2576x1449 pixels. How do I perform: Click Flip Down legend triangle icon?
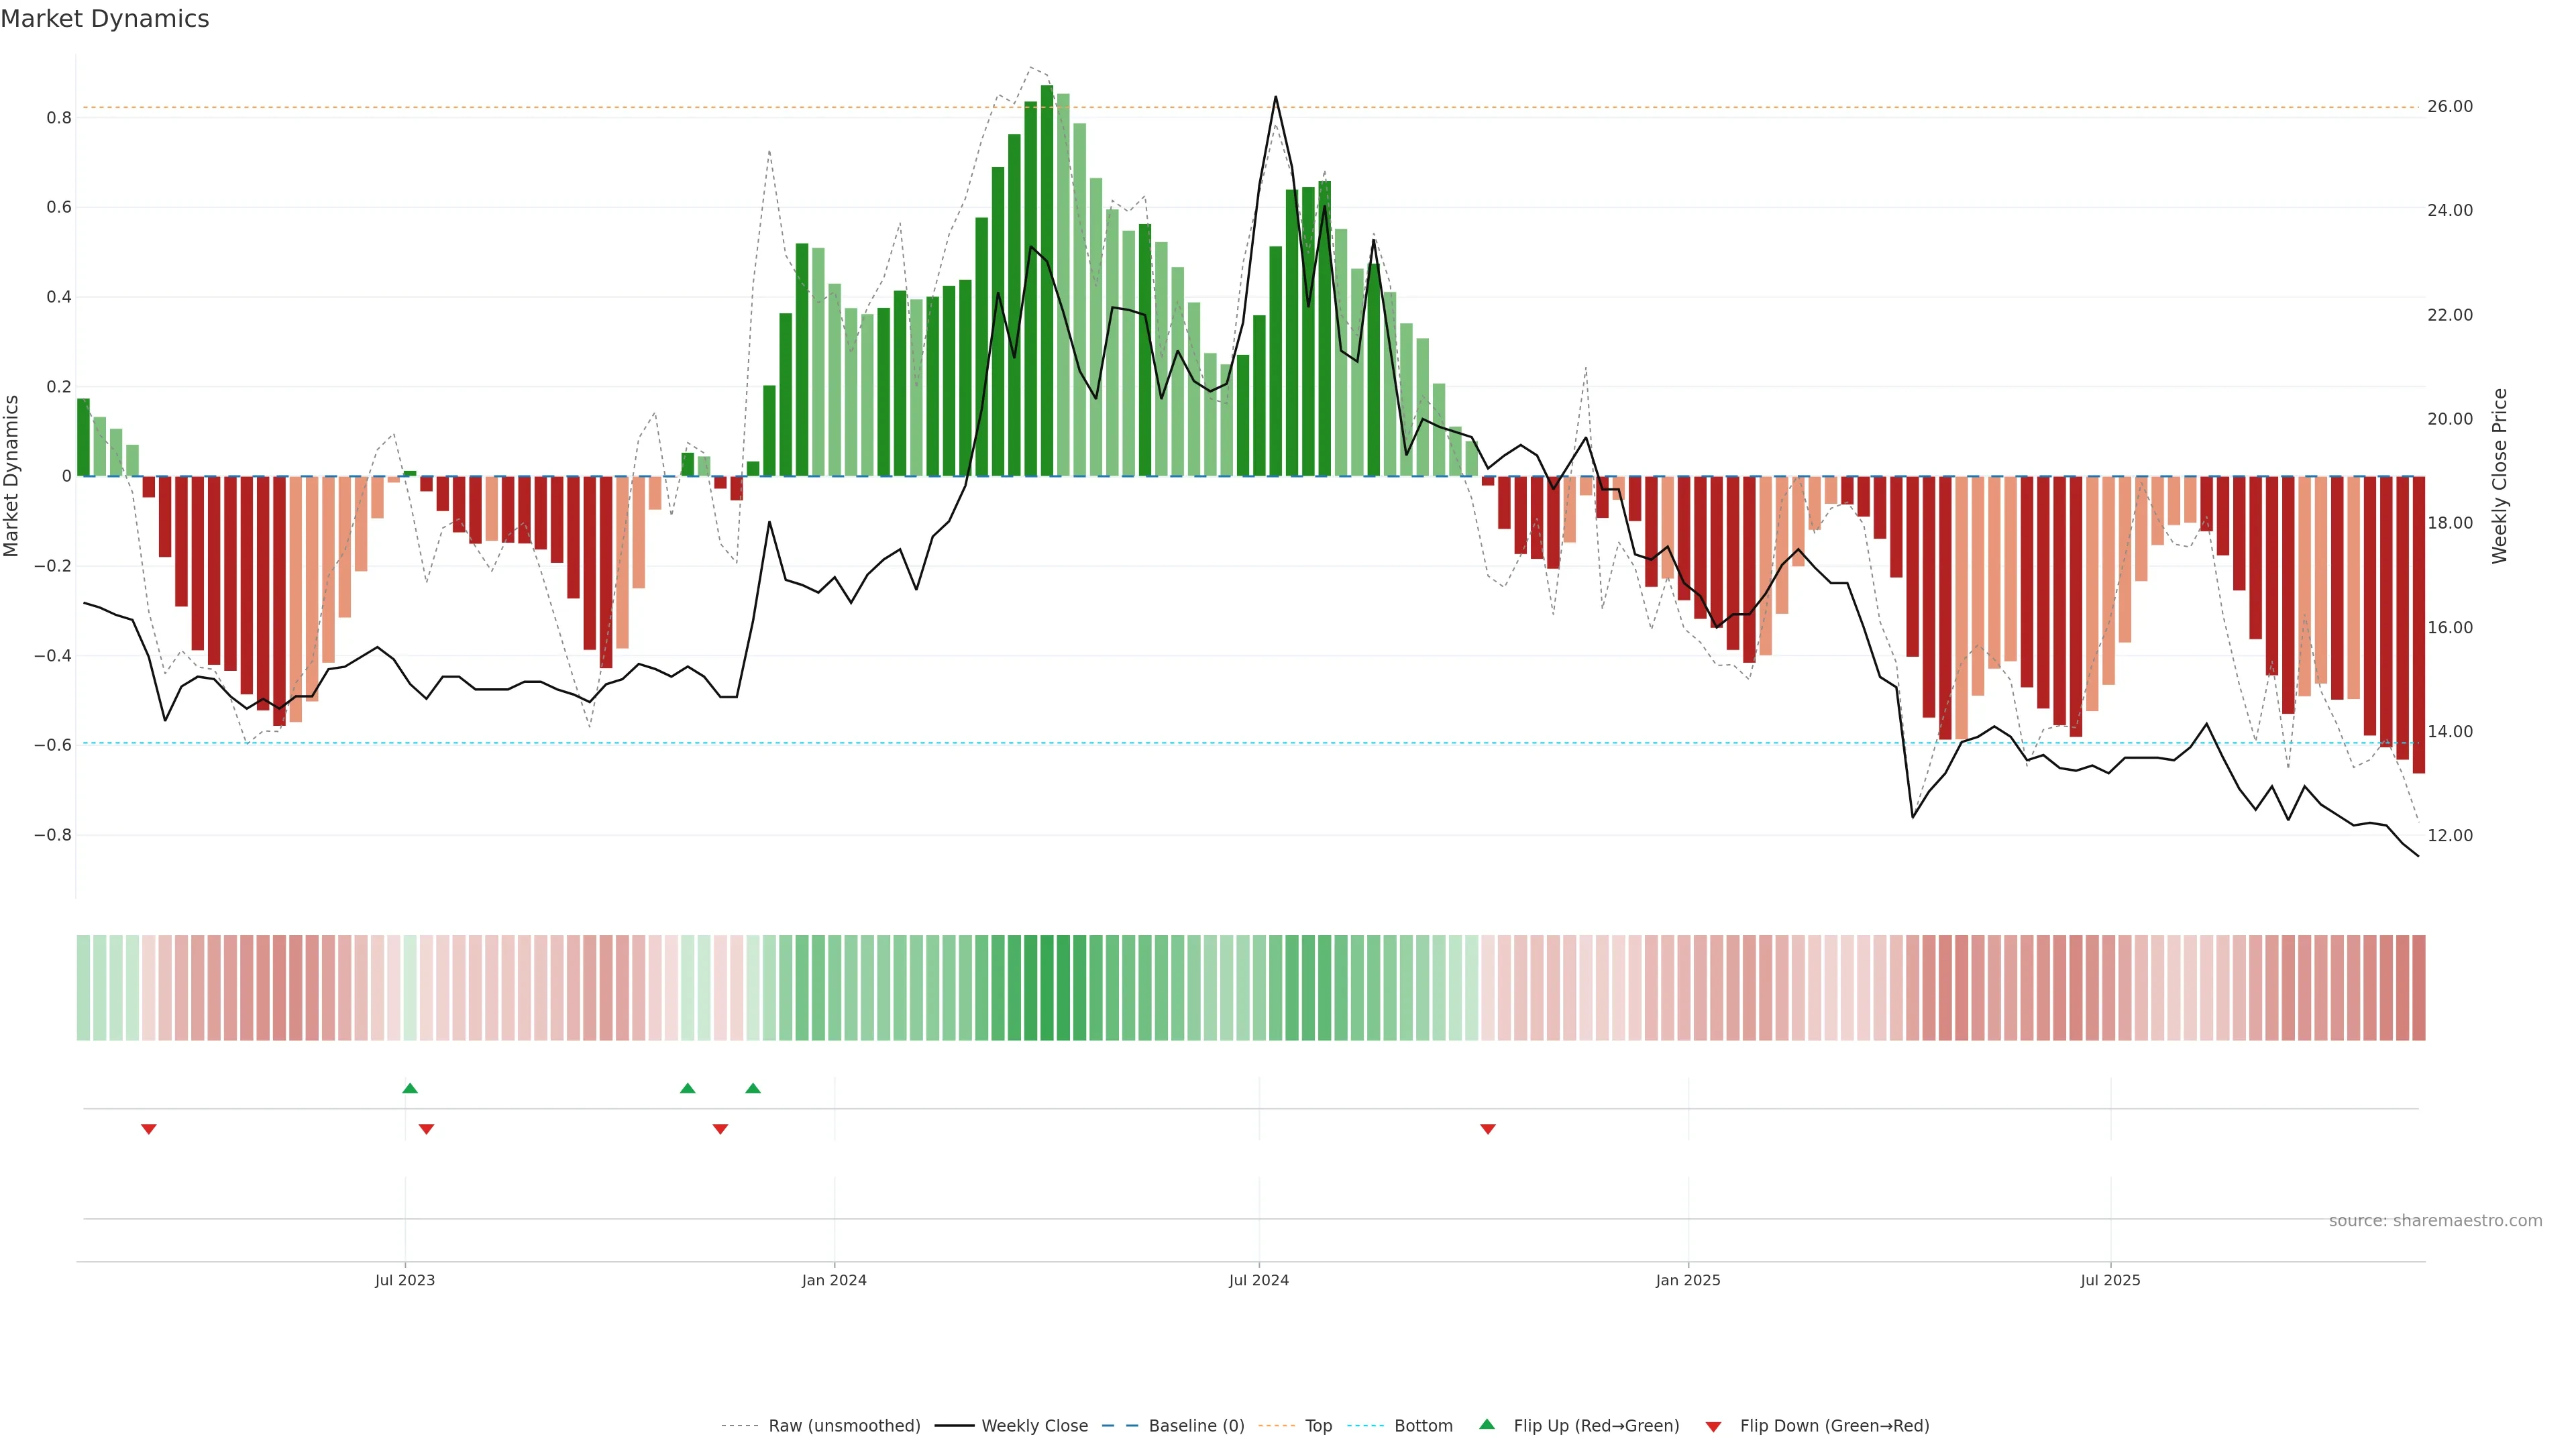click(1713, 1426)
